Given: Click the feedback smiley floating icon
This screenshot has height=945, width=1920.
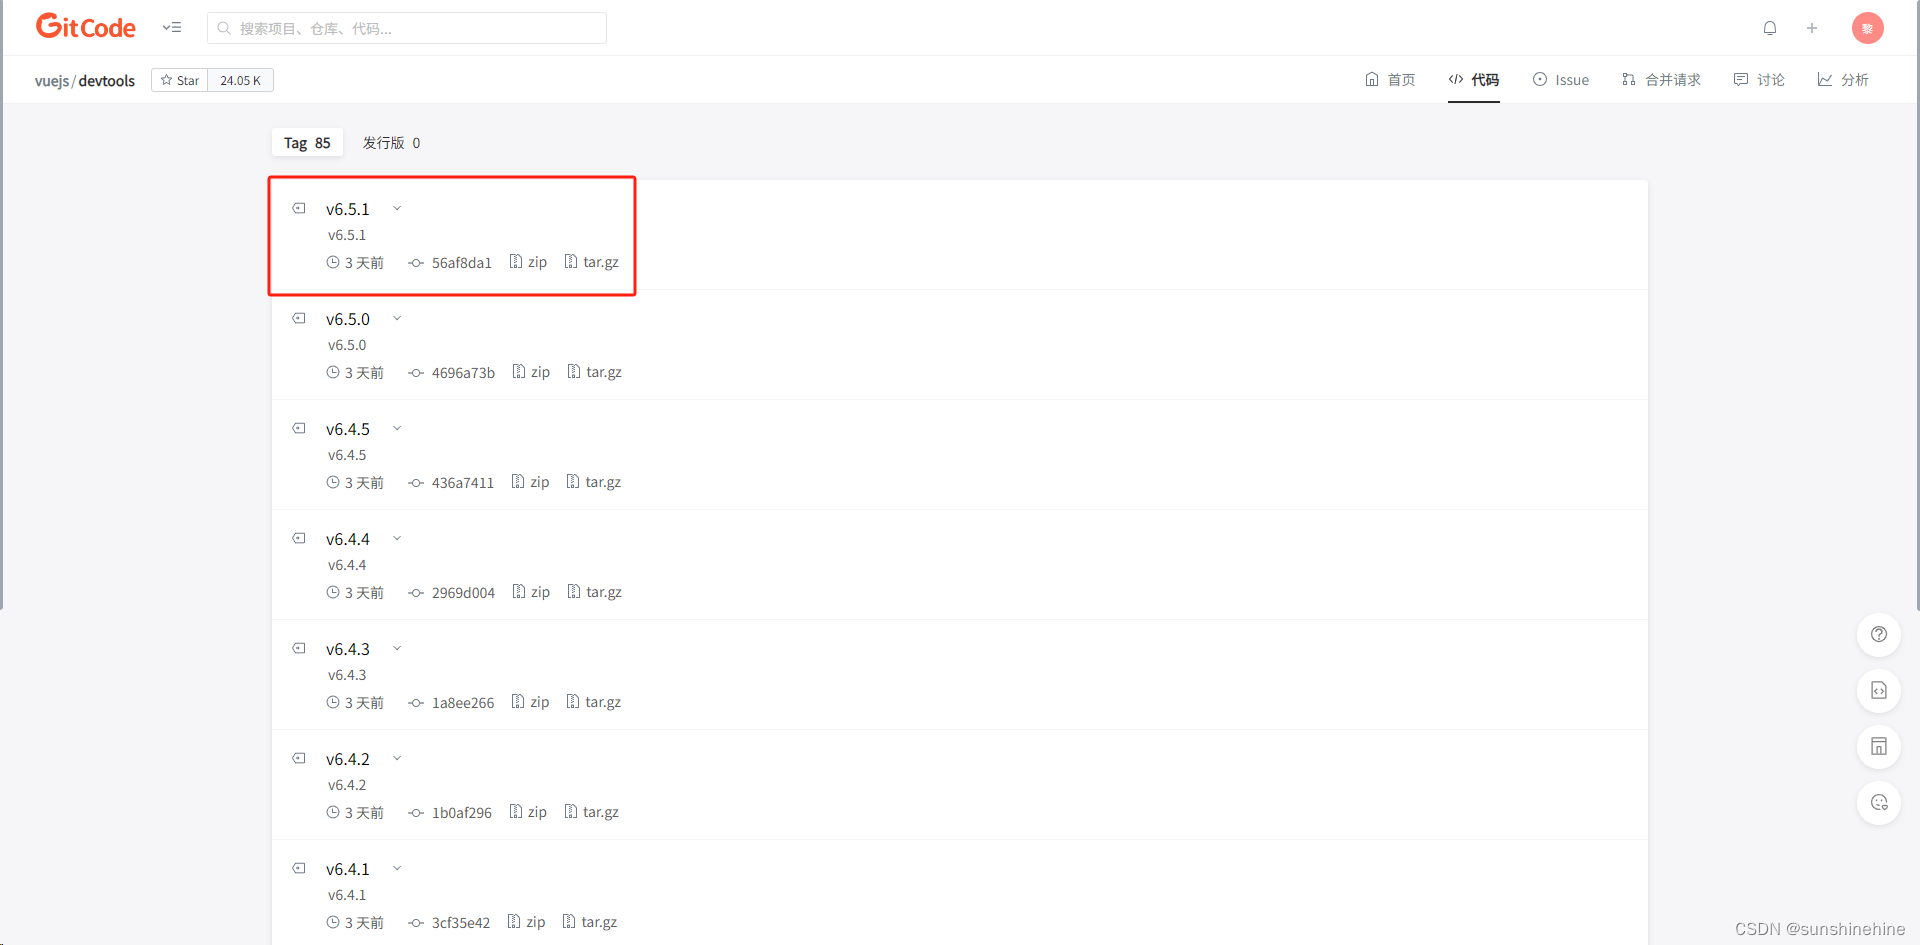Looking at the screenshot, I should [1879, 802].
